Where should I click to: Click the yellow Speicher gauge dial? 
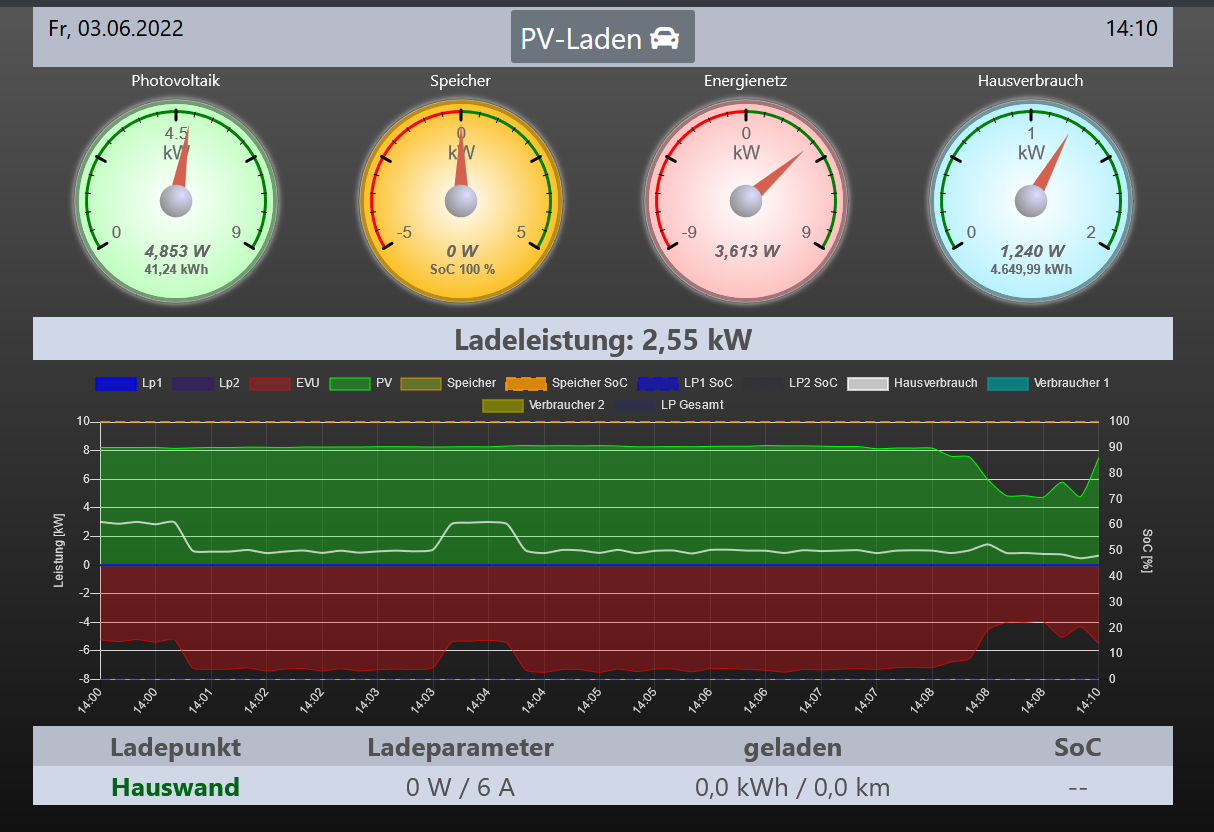coord(461,201)
